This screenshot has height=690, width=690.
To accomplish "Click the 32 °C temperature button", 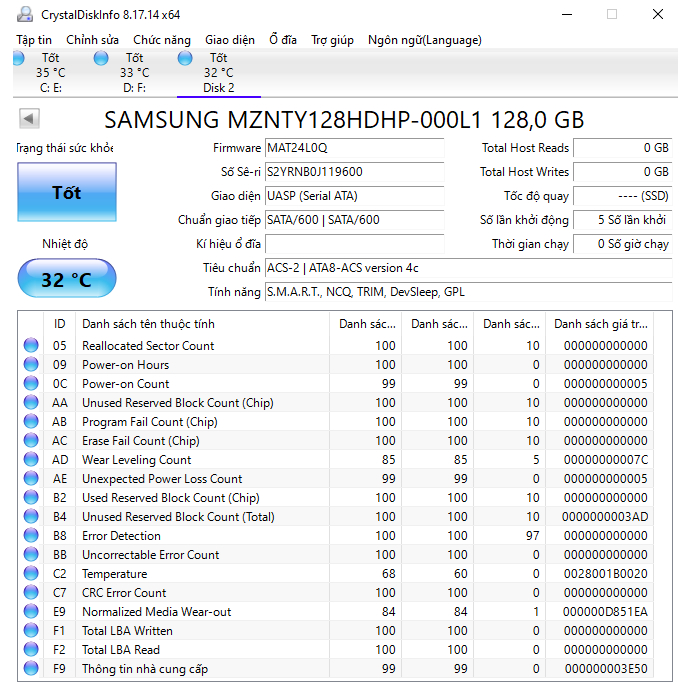I will (x=66, y=279).
